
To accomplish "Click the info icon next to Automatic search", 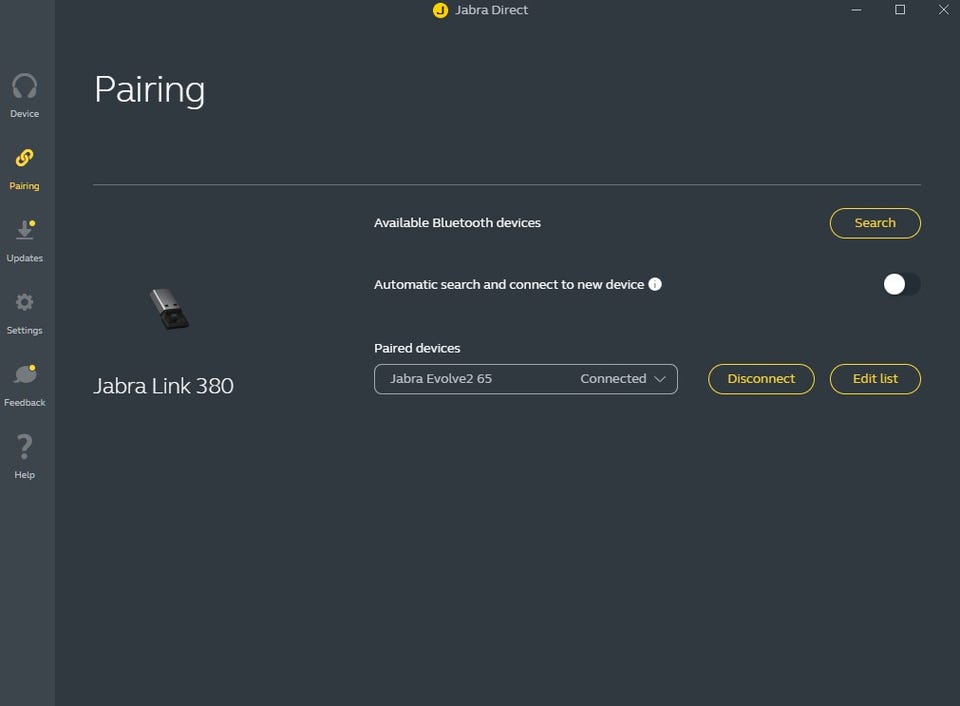I will (655, 284).
